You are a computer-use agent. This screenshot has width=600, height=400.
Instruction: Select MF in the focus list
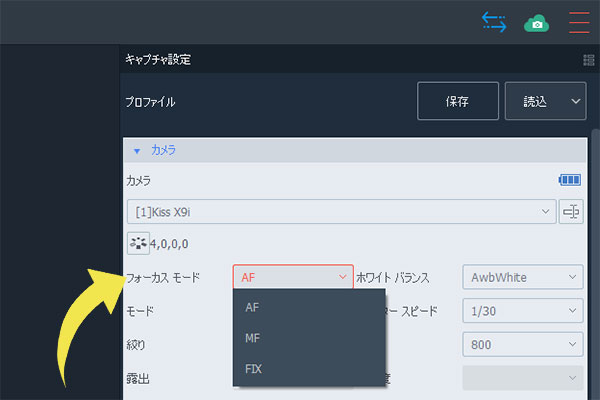pos(252,339)
